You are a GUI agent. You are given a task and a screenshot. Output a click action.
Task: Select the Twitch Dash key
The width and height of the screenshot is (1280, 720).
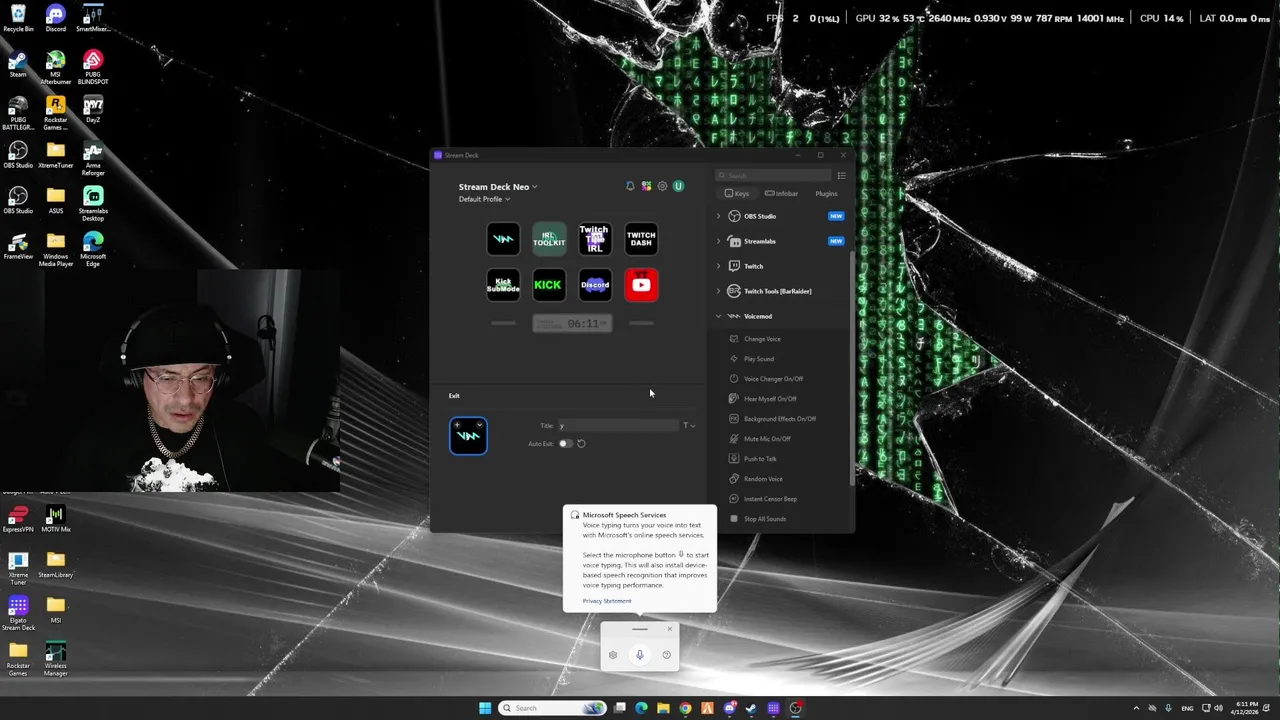pyautogui.click(x=641, y=239)
